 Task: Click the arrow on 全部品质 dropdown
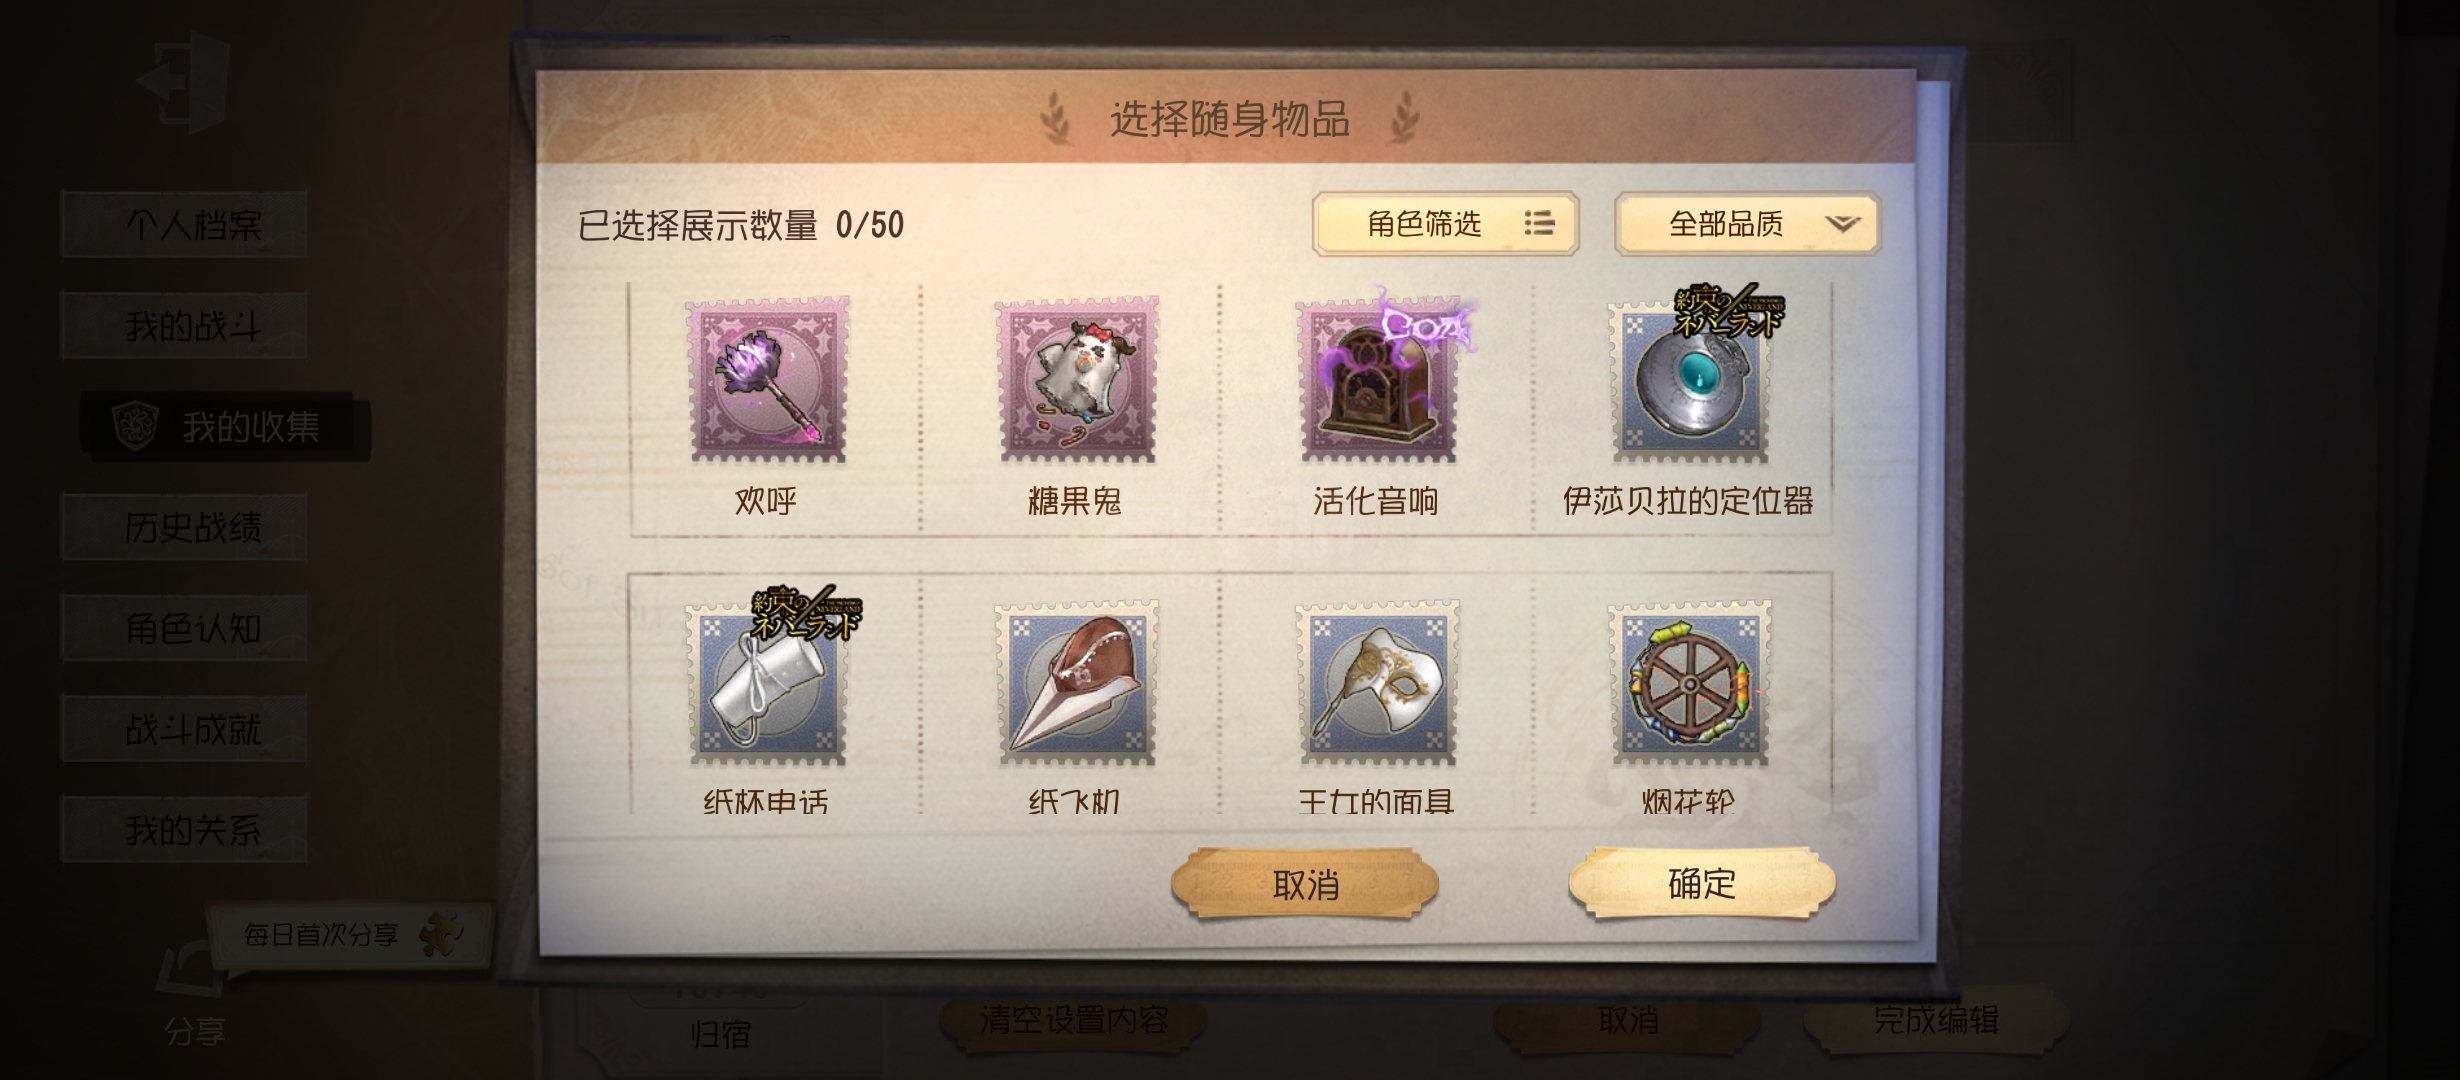point(1842,224)
